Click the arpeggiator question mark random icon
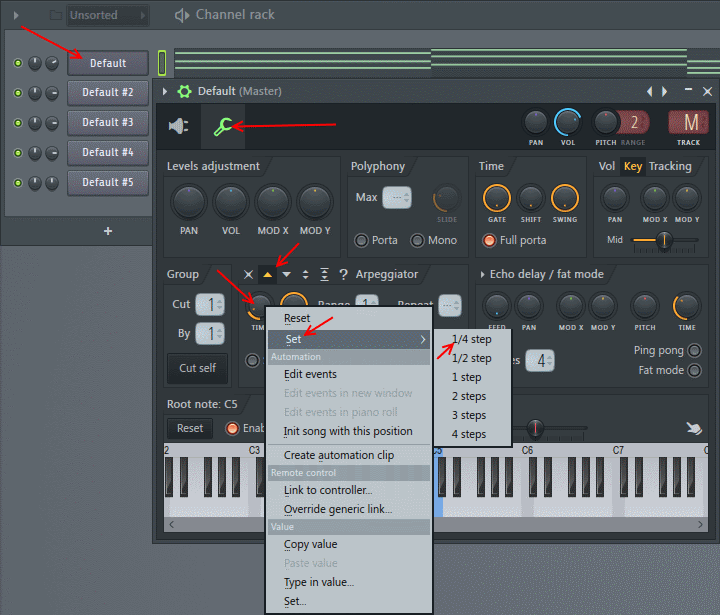720x615 pixels. [343, 274]
